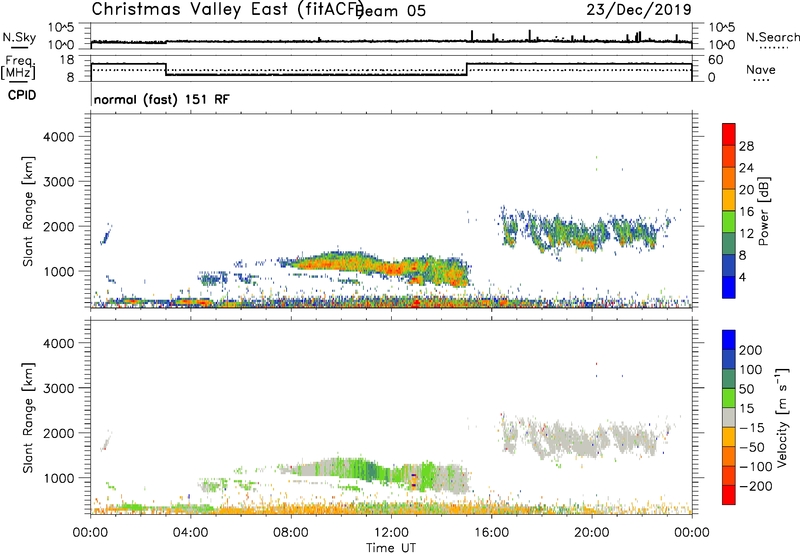The width and height of the screenshot is (800, 554).
Task: Click the velocity panel 'Slant Range [km]' label
Action: (28, 417)
